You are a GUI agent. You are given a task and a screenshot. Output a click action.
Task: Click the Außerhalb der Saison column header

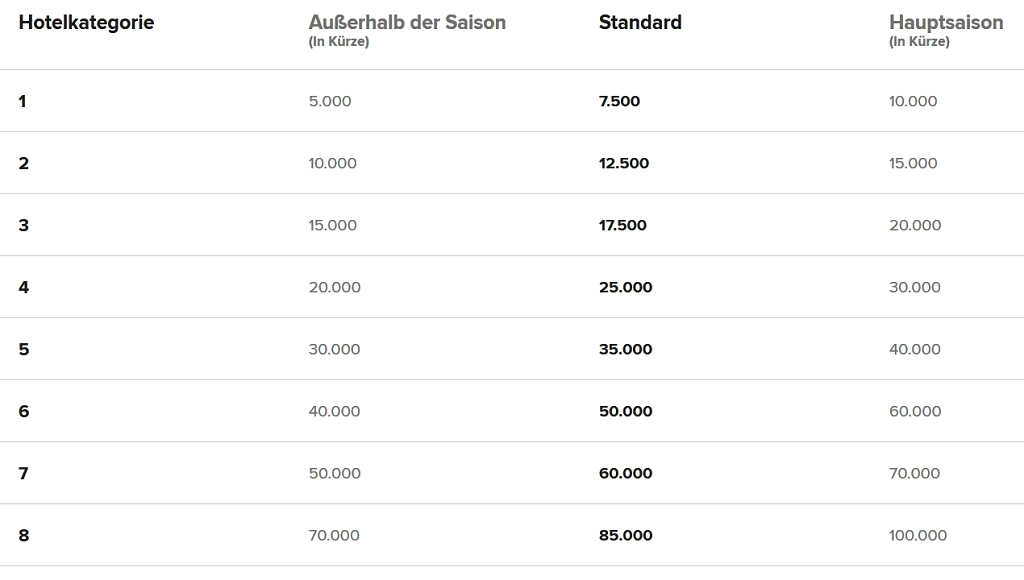point(407,22)
